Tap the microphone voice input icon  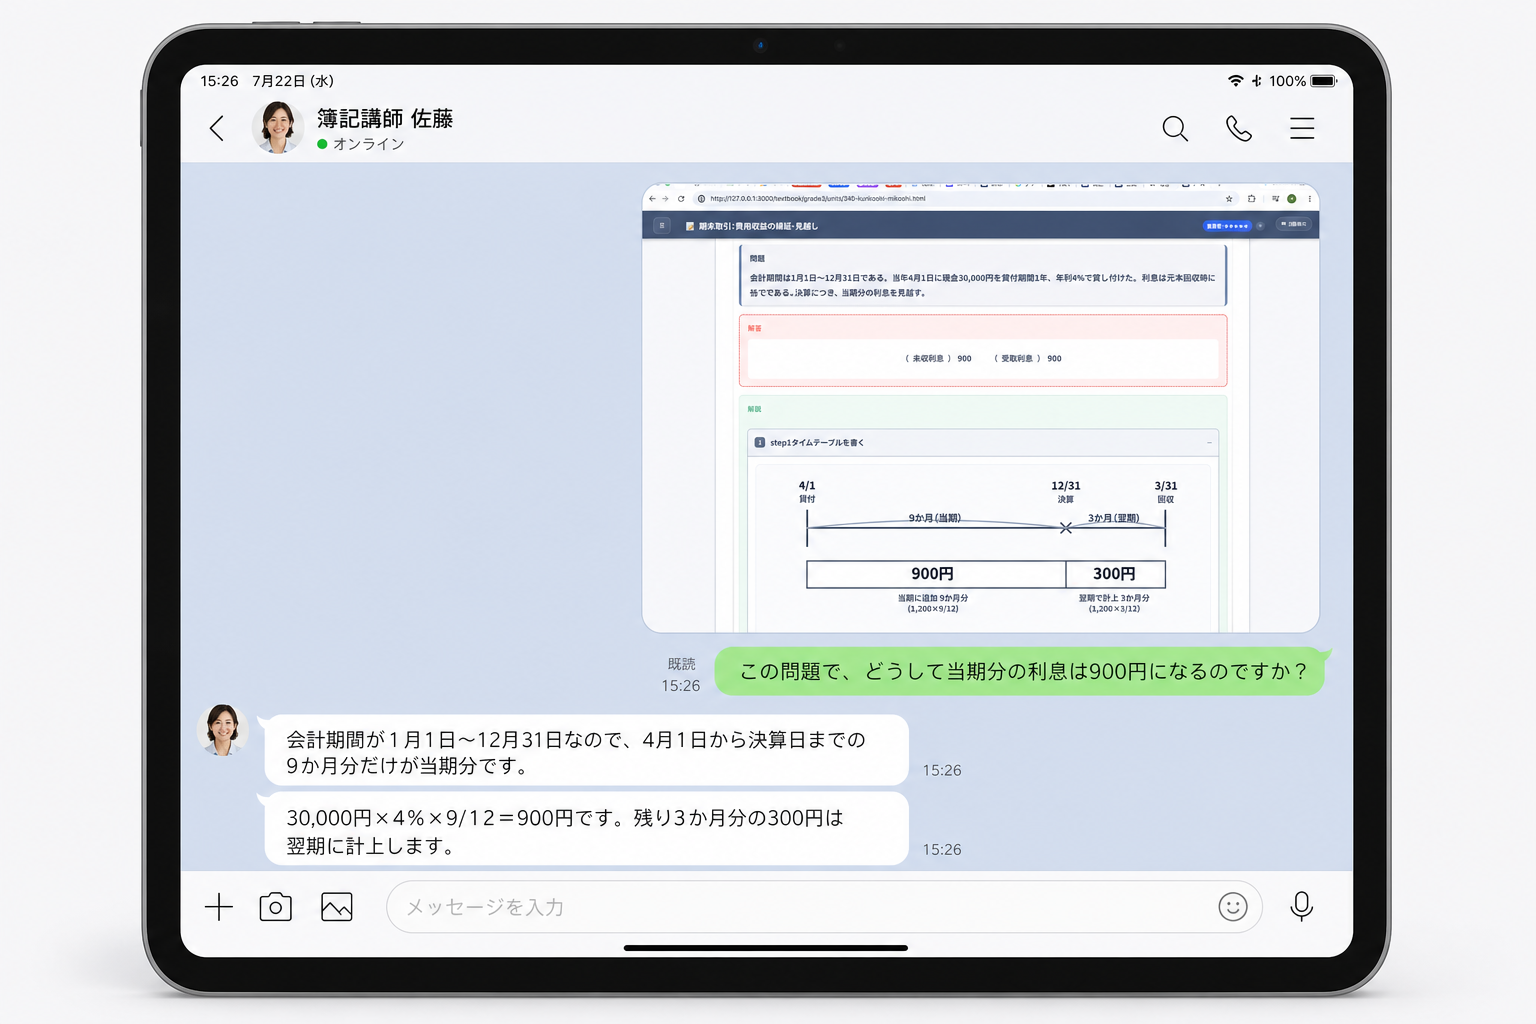[x=1302, y=907]
